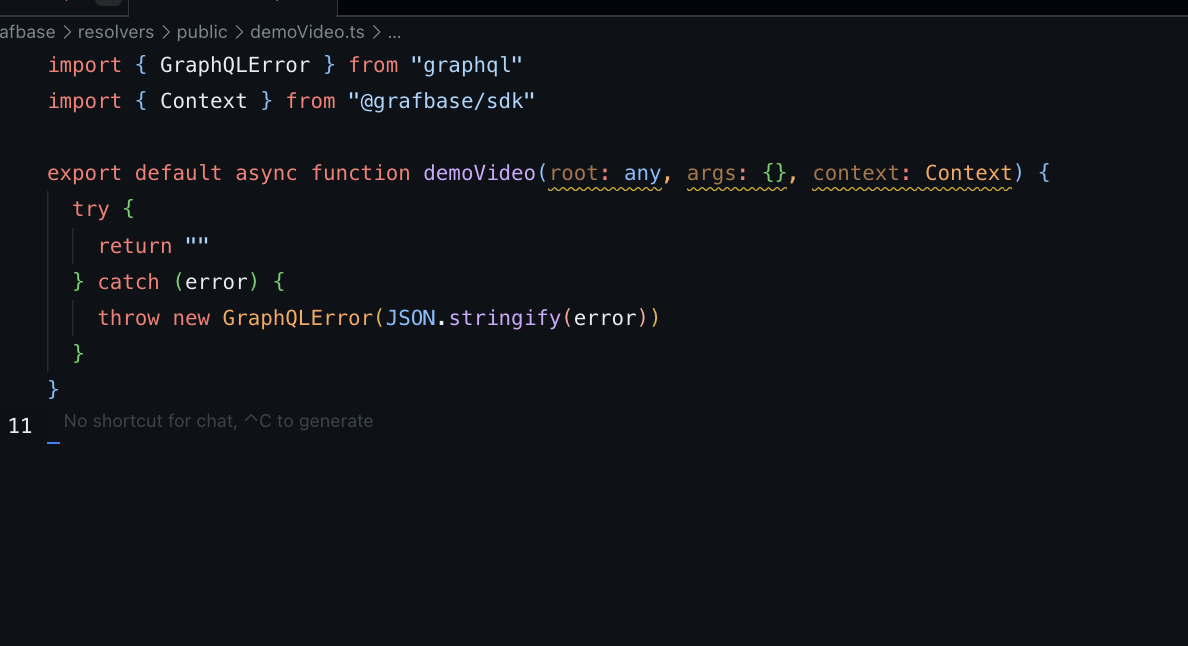Screen dimensions: 1188x646
Task: Click the "stringify" method call
Action: tap(505, 318)
